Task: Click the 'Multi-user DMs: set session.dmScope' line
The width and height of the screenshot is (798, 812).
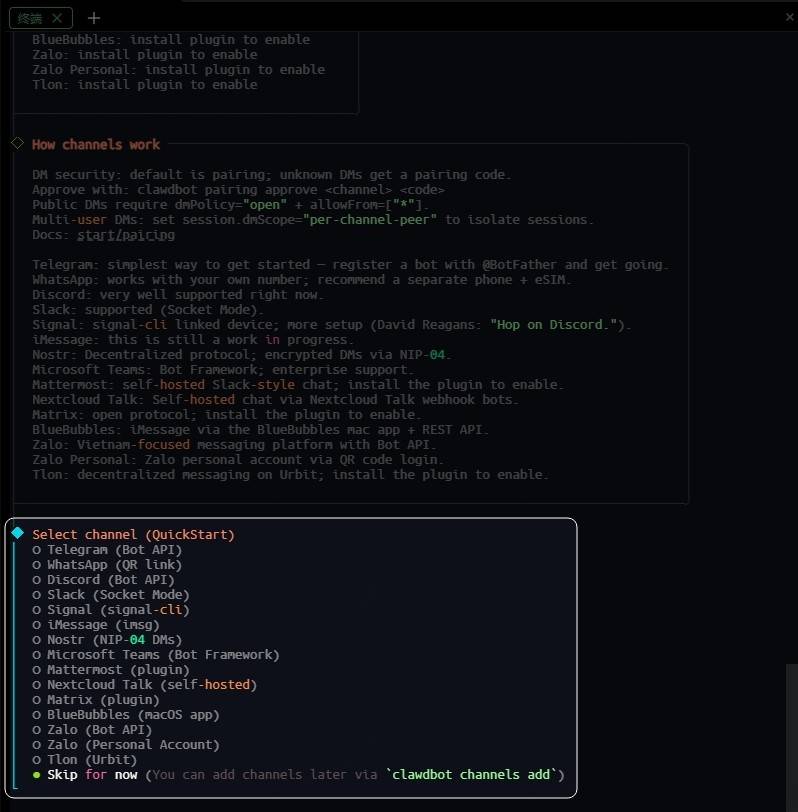Action: pos(313,220)
